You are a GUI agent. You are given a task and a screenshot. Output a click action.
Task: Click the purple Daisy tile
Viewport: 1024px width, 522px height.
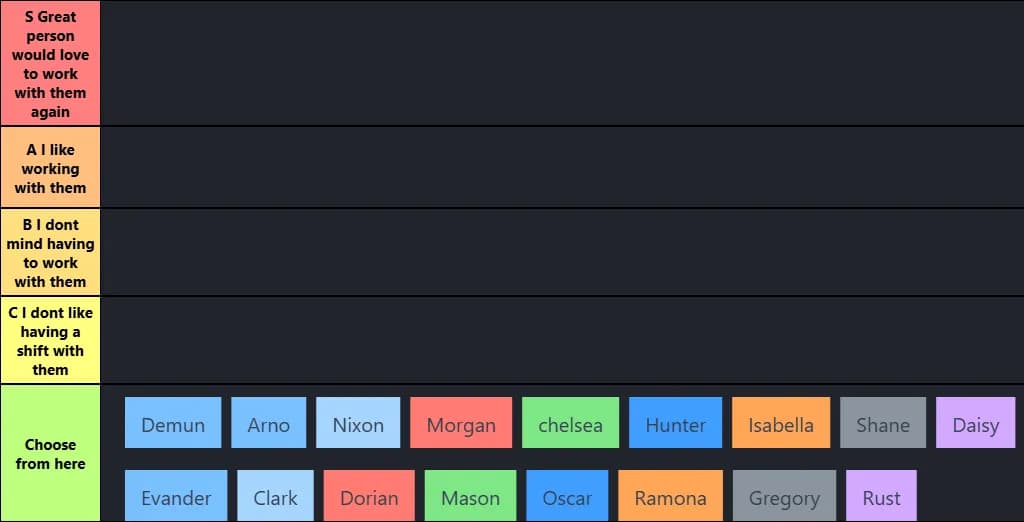(x=975, y=423)
